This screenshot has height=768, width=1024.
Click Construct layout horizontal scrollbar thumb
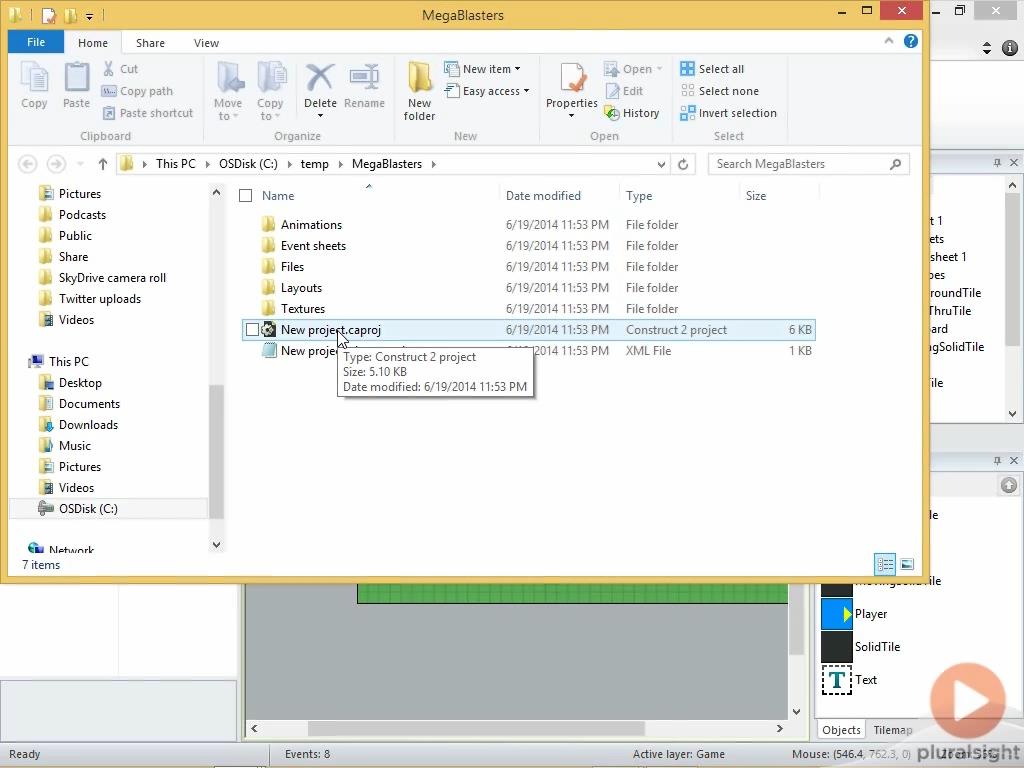coord(476,728)
